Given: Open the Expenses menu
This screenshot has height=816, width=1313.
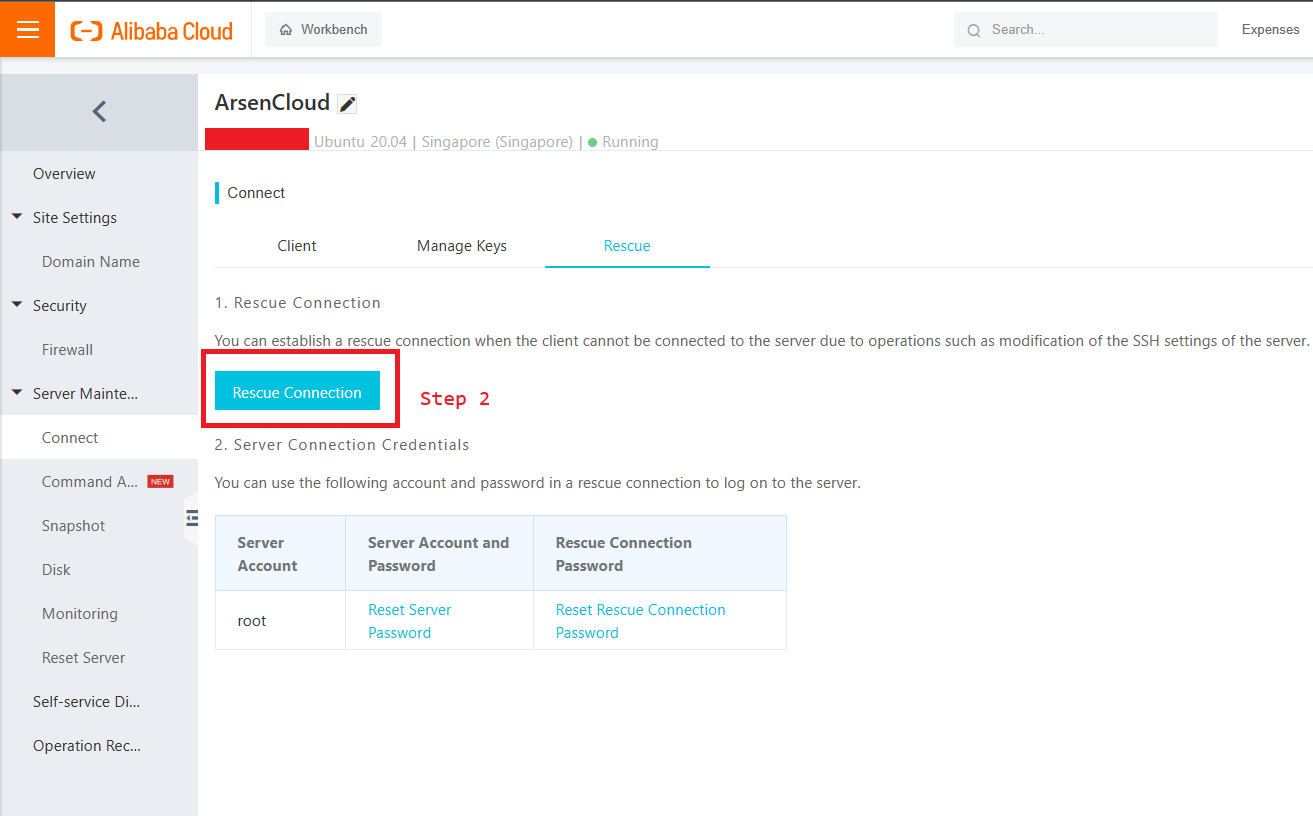Looking at the screenshot, I should (x=1270, y=30).
